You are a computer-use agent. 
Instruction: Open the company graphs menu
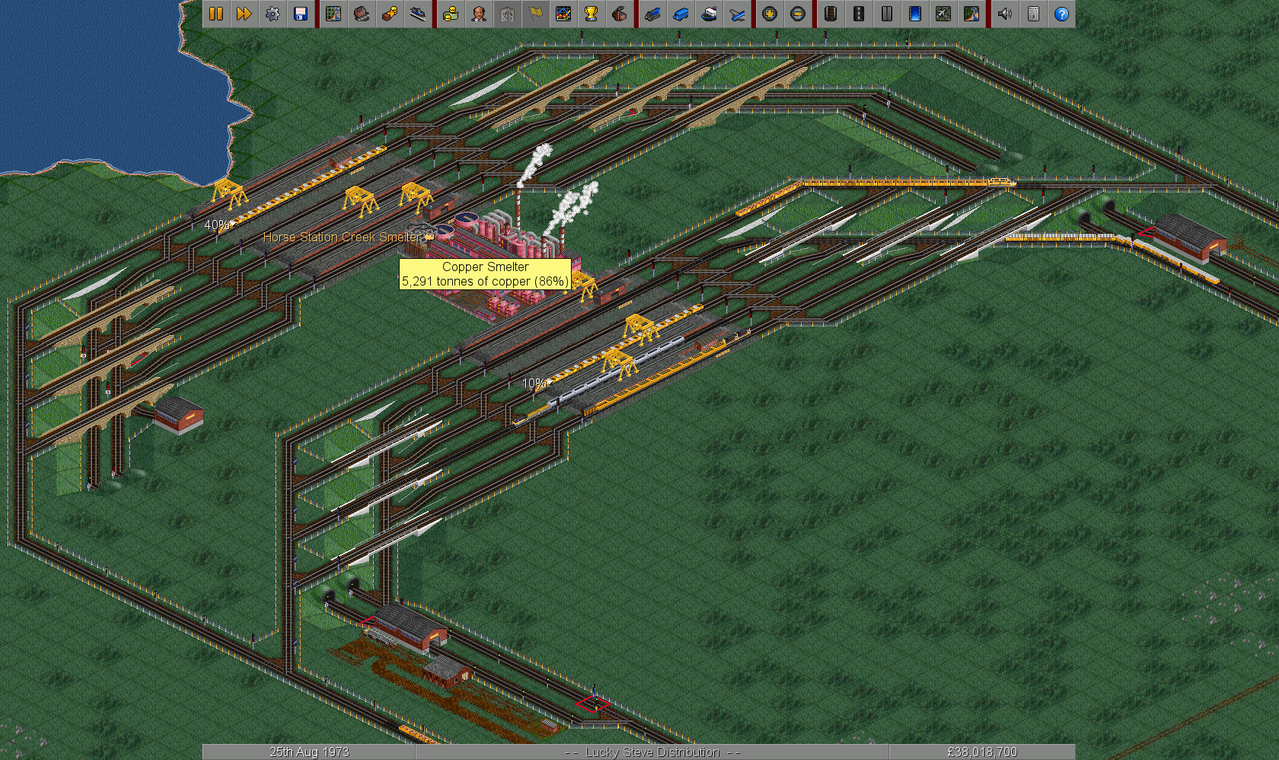563,14
